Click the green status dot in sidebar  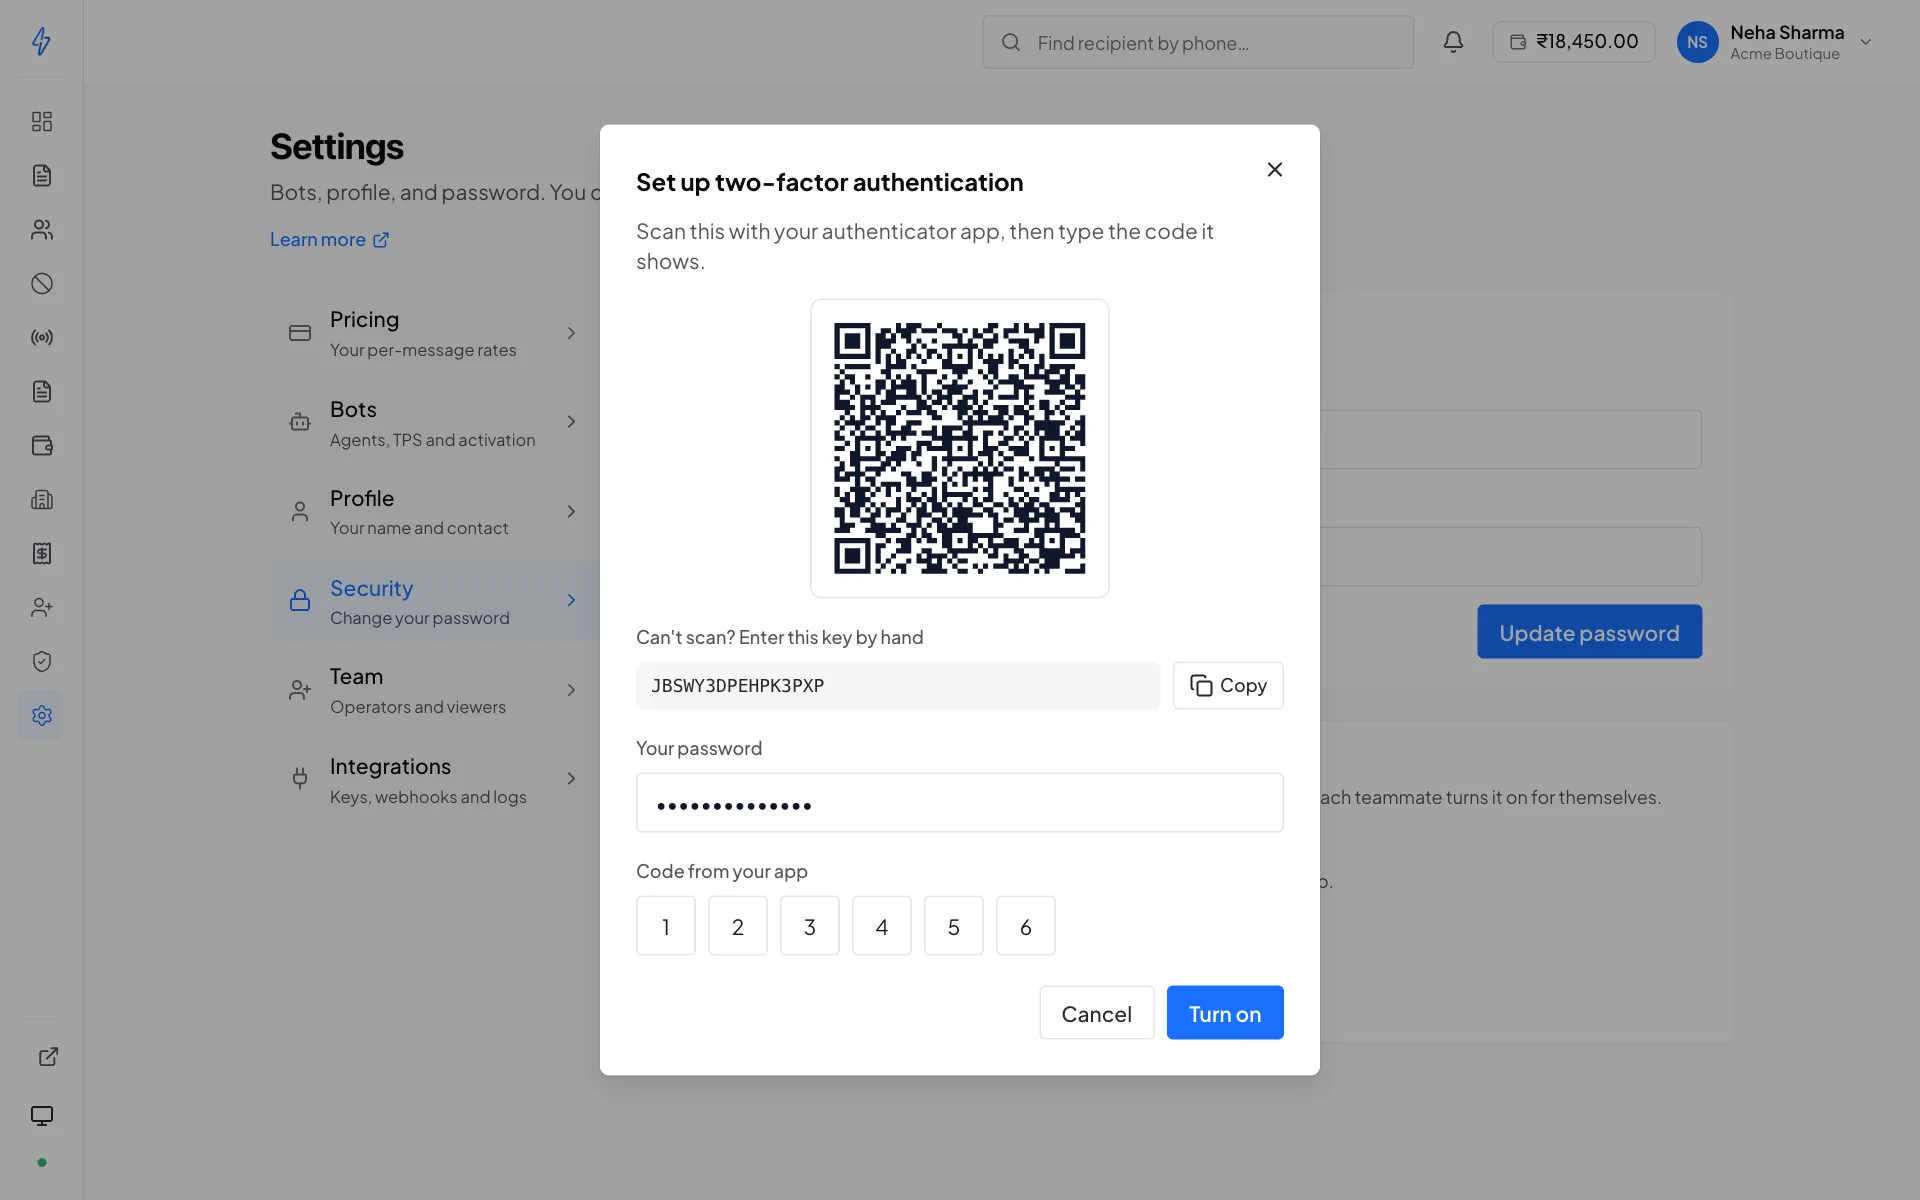(x=41, y=1162)
